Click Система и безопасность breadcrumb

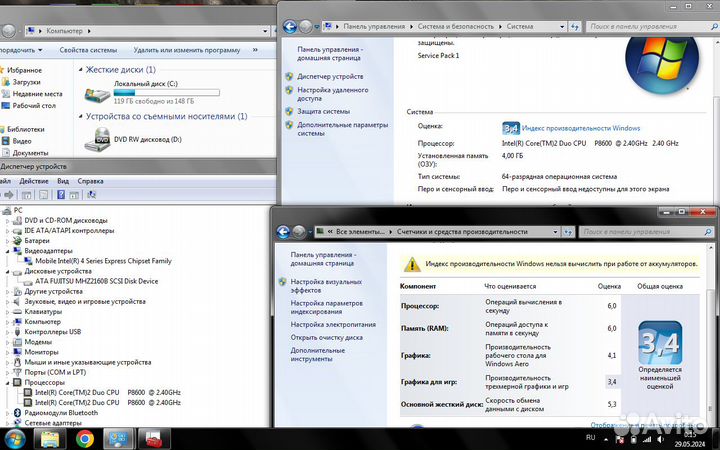point(456,27)
